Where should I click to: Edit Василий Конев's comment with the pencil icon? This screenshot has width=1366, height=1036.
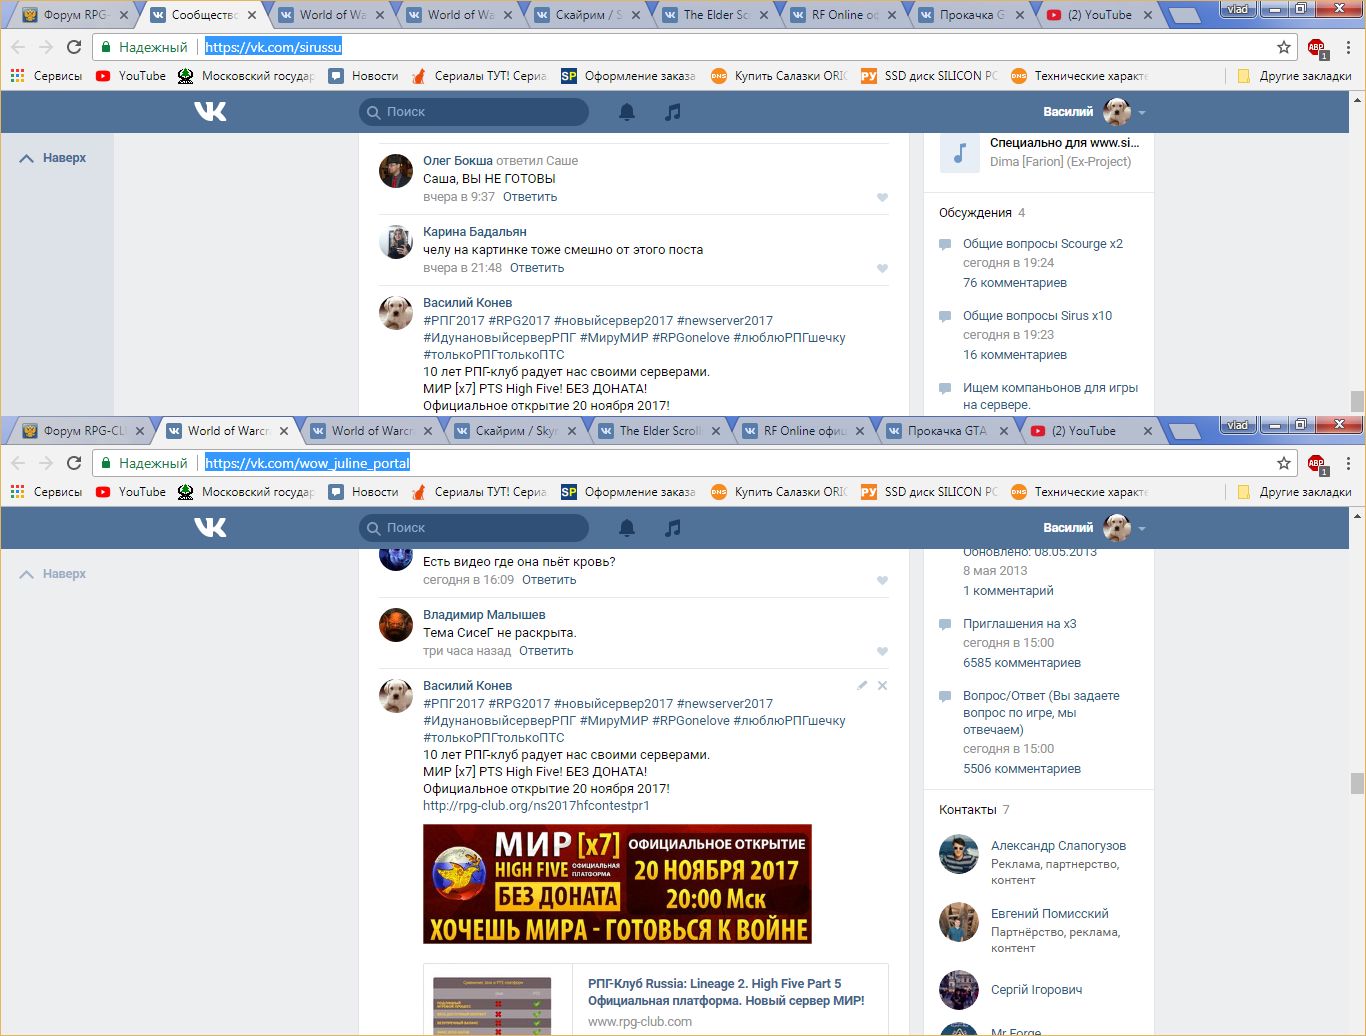(862, 686)
